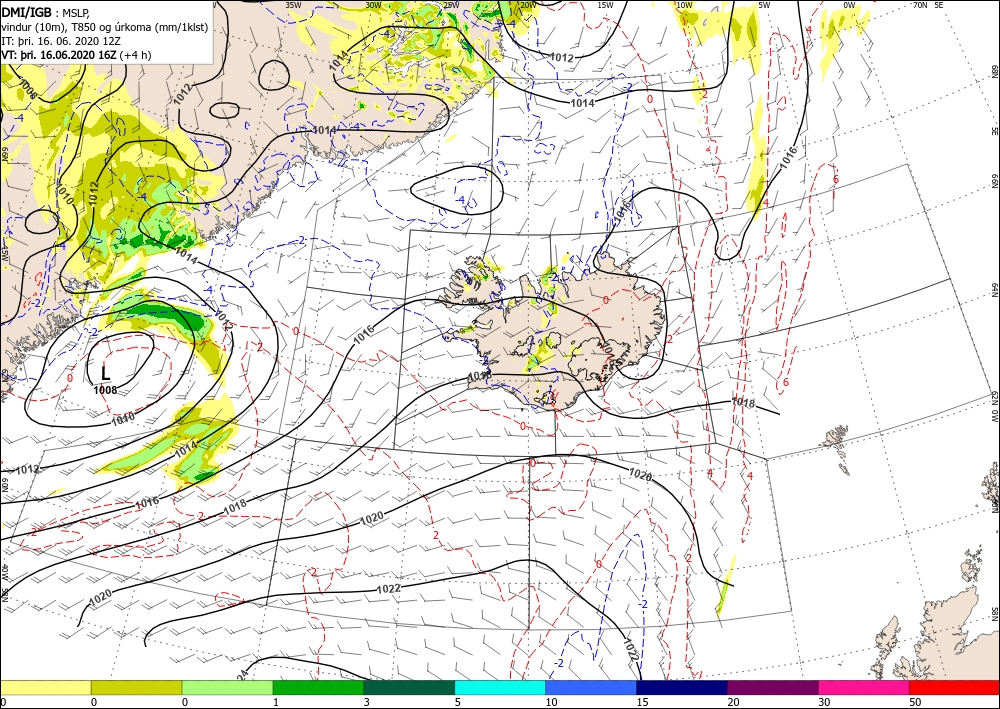Click the pale yellow legend swatch
Viewport: 1000px width, 709px height.
(x=45, y=687)
